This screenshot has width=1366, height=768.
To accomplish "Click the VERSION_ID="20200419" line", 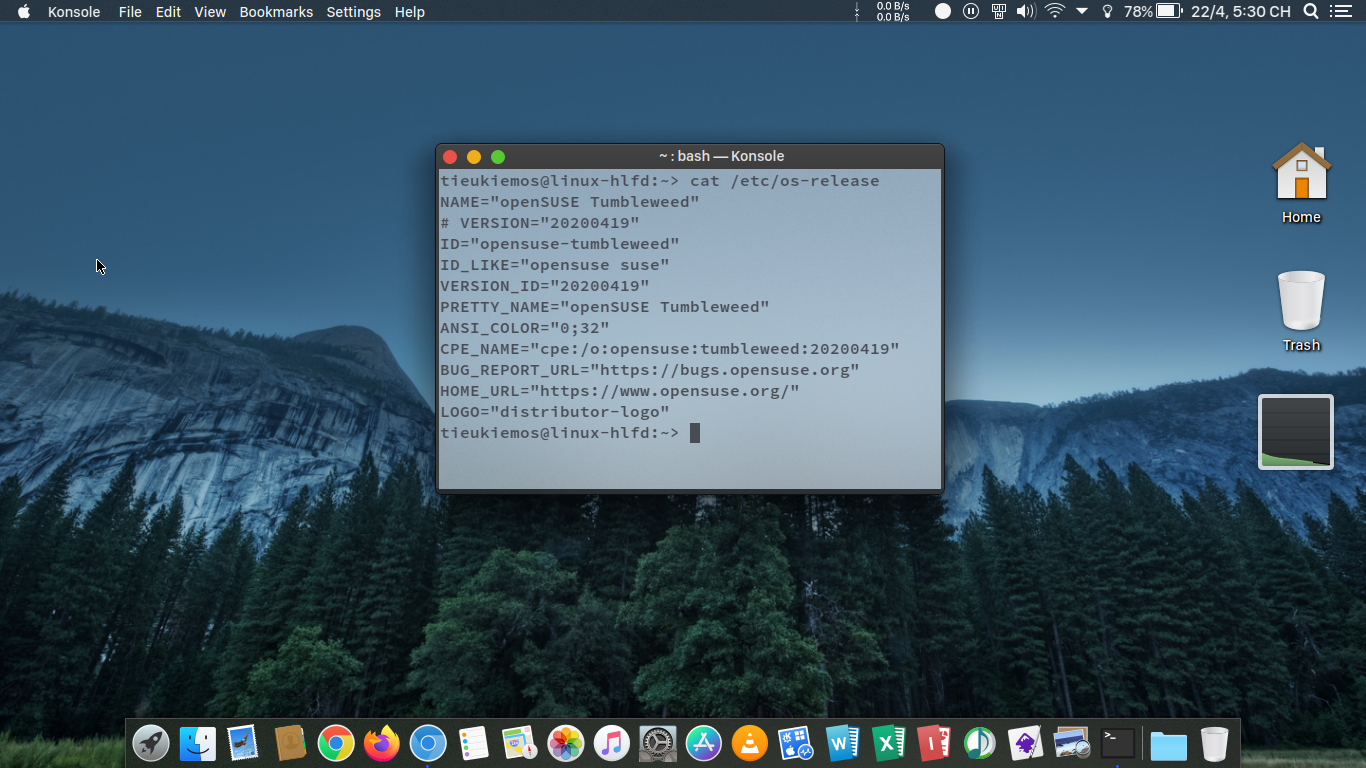I will tap(545, 286).
